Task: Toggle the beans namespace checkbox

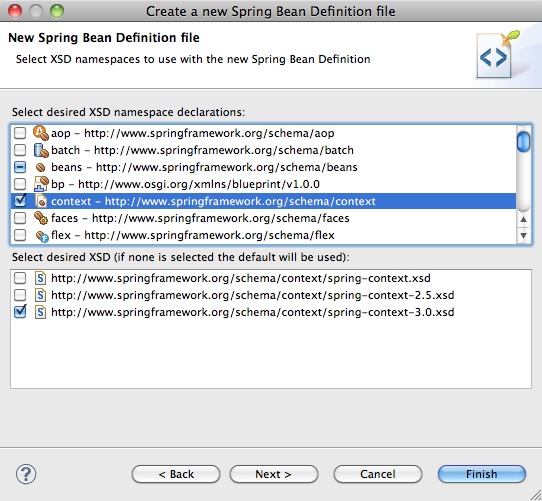Action: coord(20,167)
